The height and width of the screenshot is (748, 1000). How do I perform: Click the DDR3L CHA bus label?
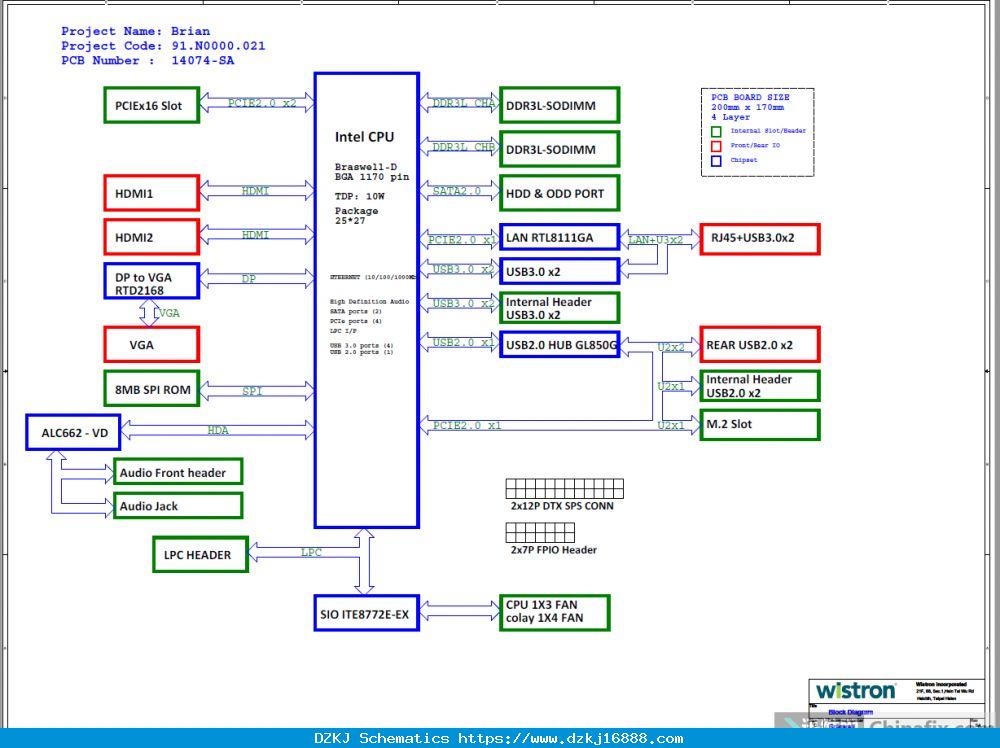coord(464,103)
